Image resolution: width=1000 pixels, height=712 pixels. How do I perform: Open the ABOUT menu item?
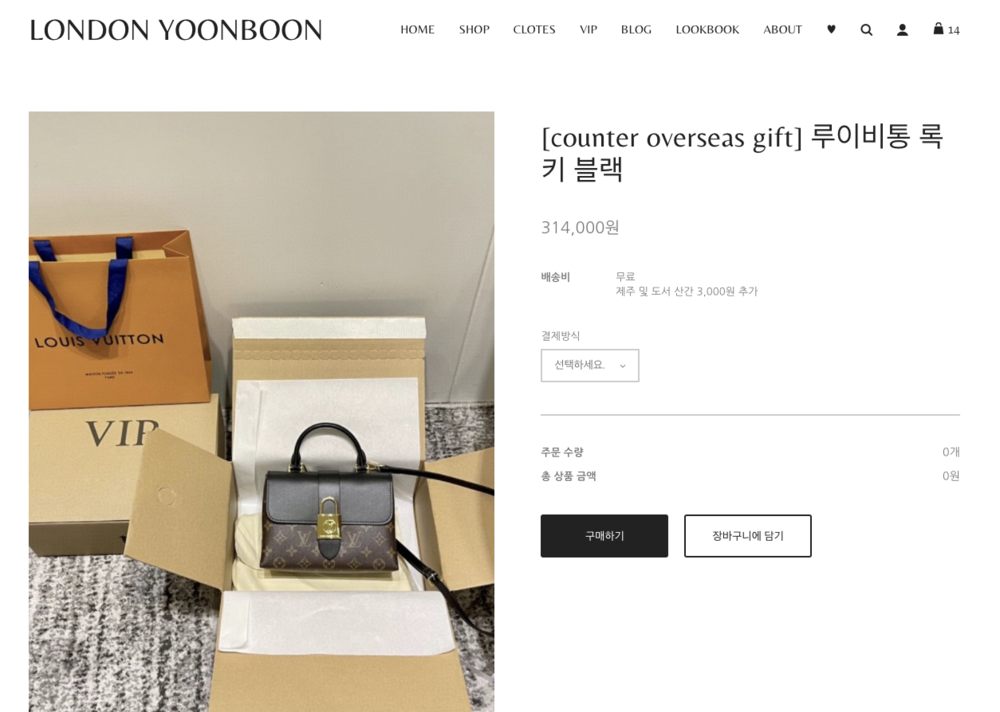[x=783, y=29]
